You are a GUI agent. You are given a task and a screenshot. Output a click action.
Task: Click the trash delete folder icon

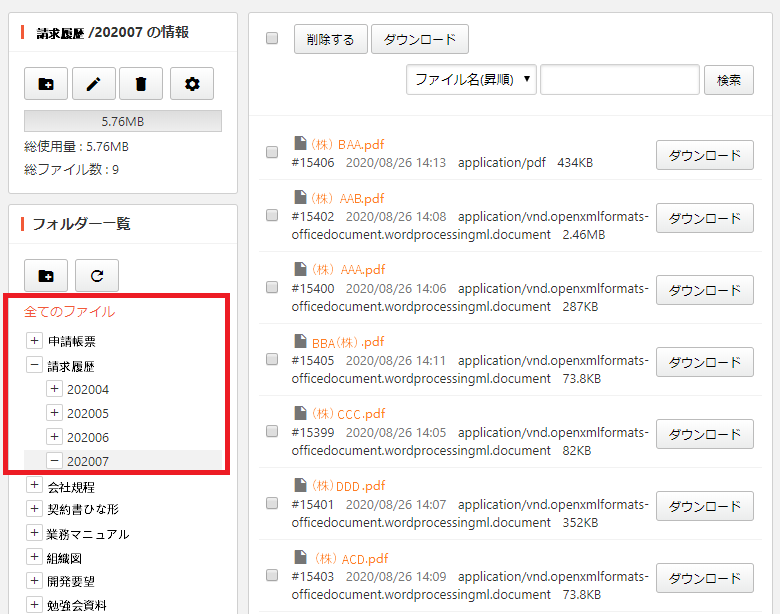141,85
